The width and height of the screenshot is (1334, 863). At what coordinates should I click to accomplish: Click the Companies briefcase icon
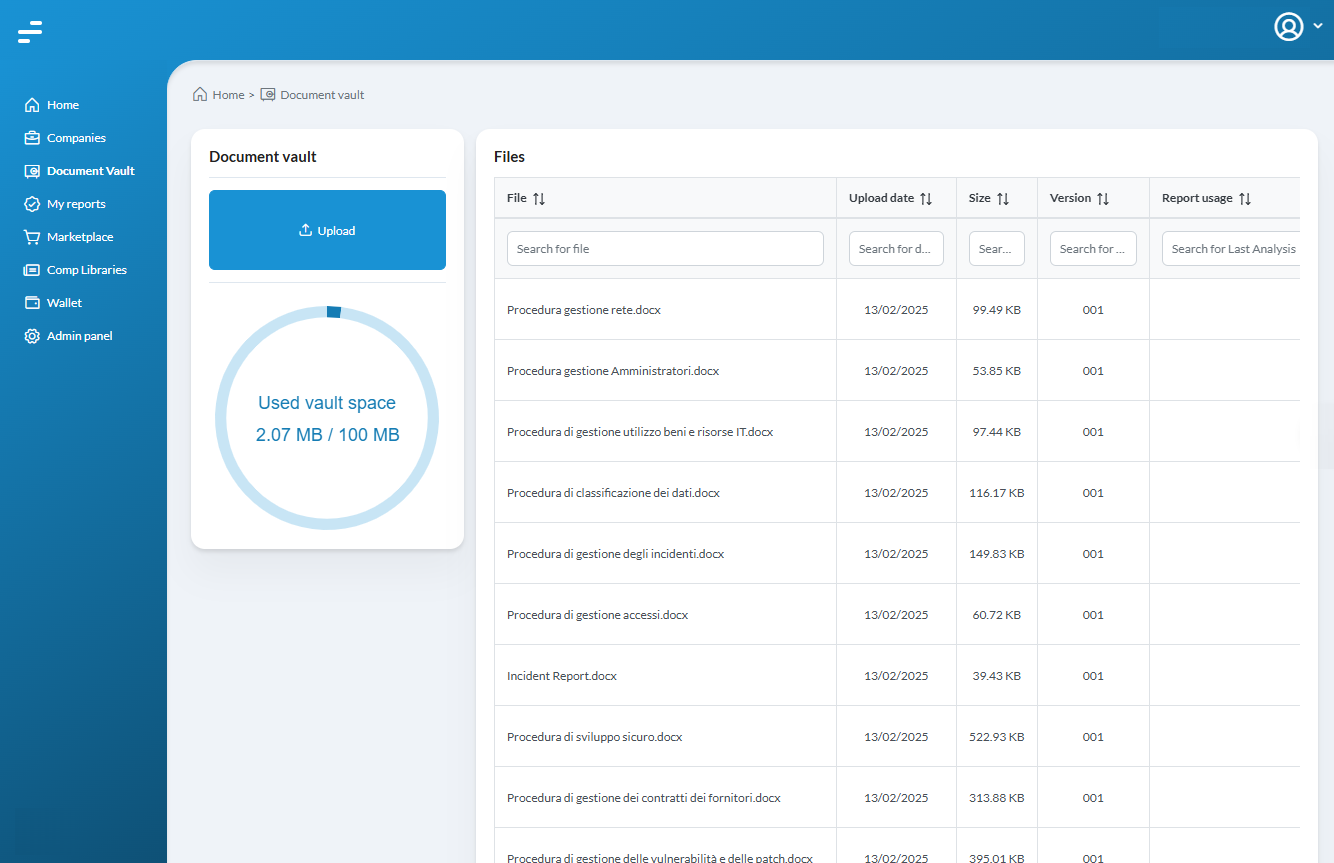point(32,138)
